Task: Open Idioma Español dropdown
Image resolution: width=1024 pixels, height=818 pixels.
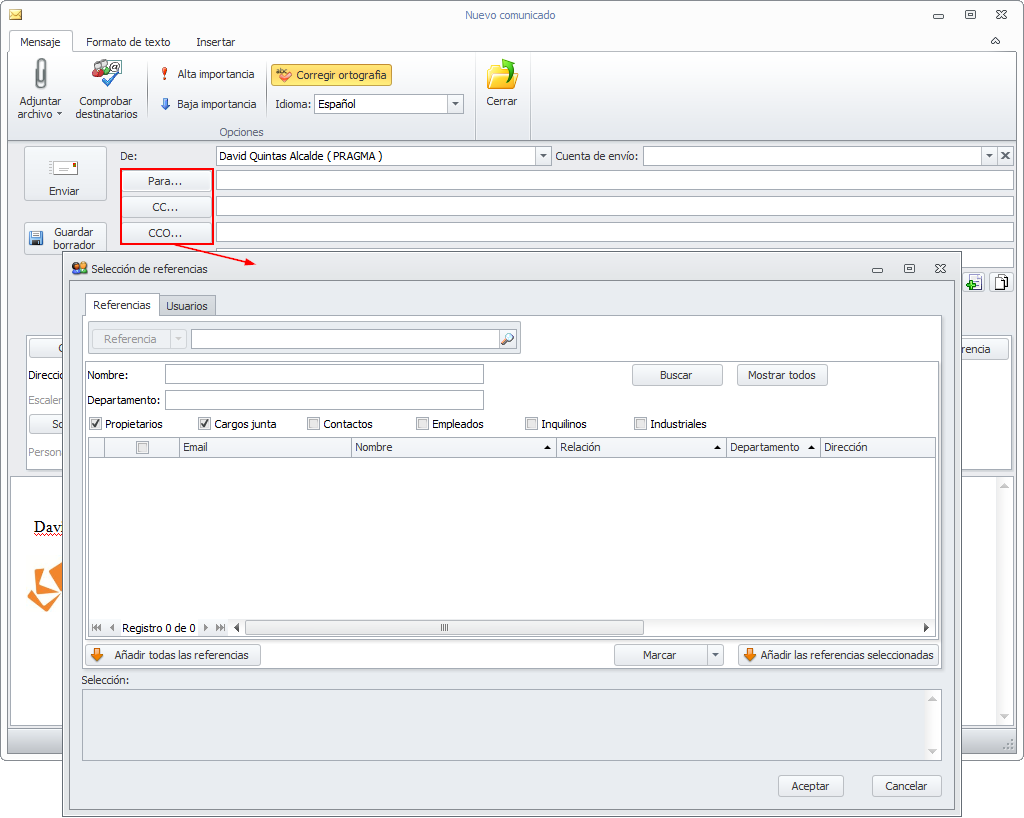Action: [455, 104]
